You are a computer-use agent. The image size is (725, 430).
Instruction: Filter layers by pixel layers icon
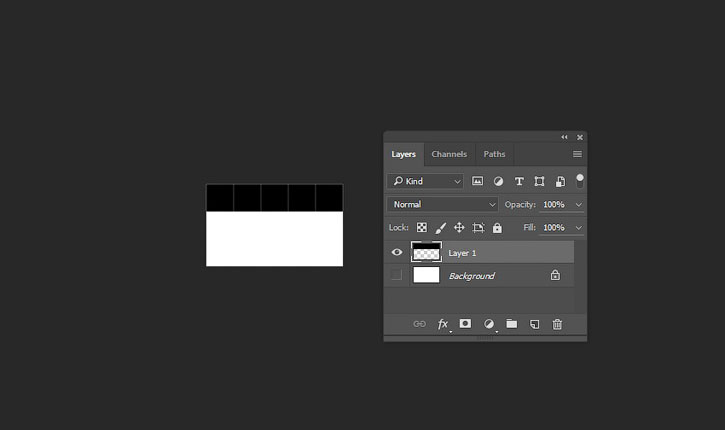[x=477, y=181]
